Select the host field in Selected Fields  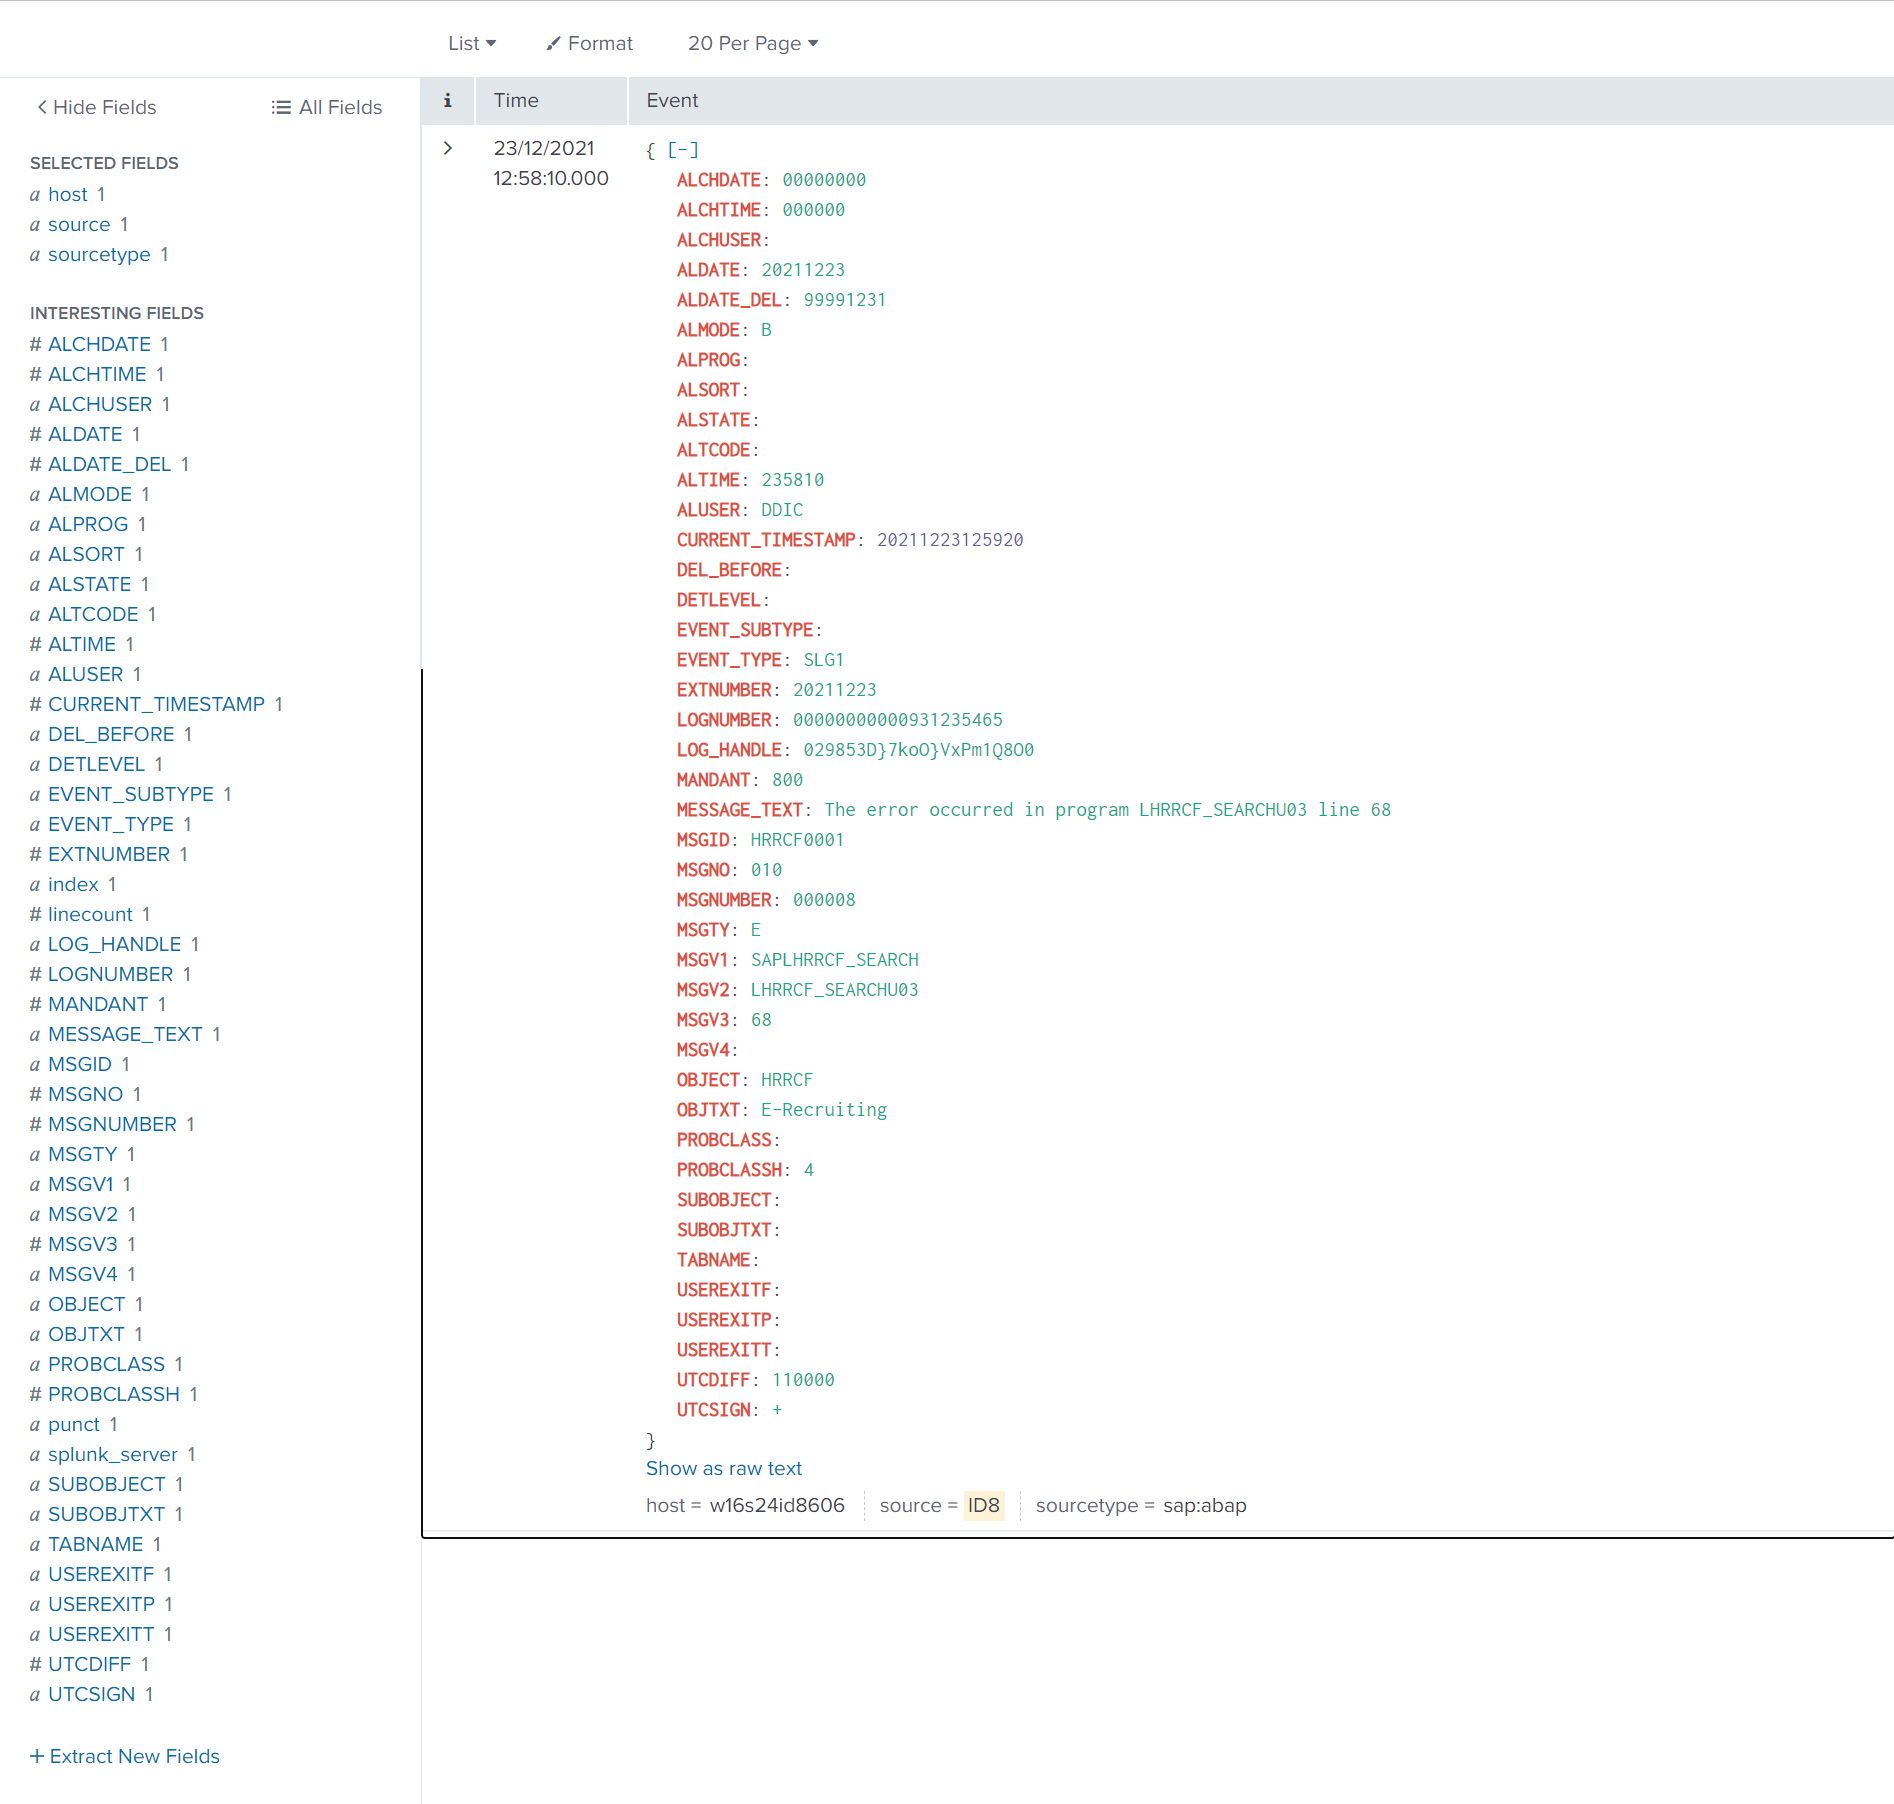point(68,194)
